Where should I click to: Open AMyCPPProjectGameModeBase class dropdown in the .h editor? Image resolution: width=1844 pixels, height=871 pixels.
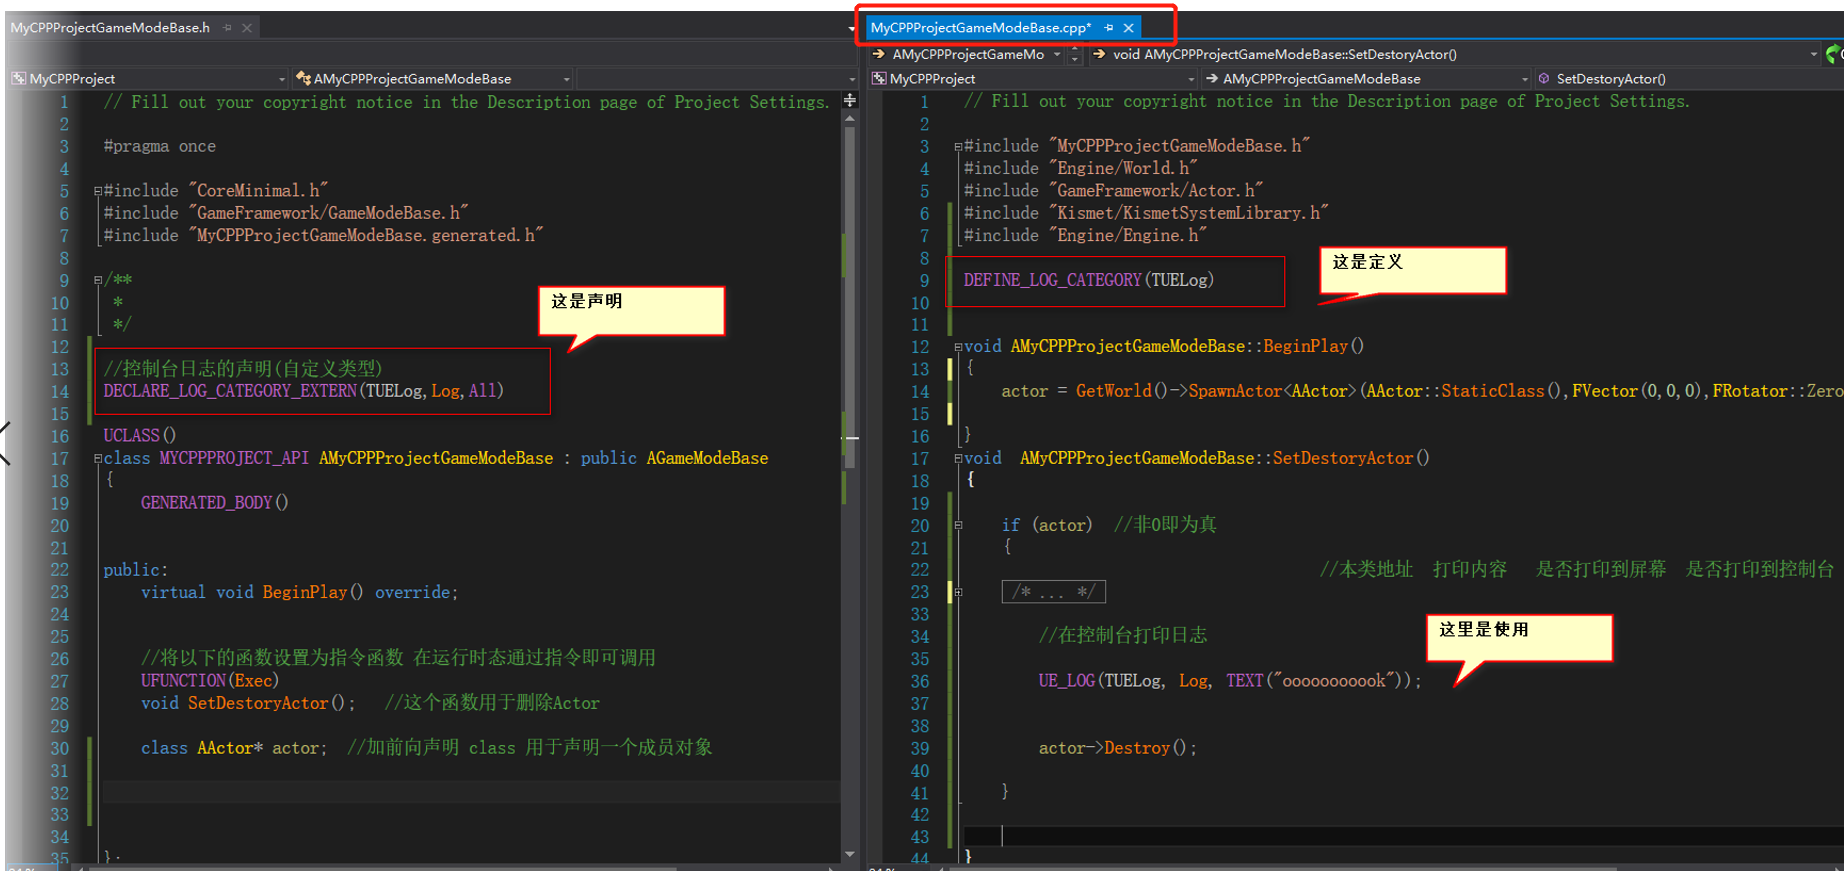432,78
